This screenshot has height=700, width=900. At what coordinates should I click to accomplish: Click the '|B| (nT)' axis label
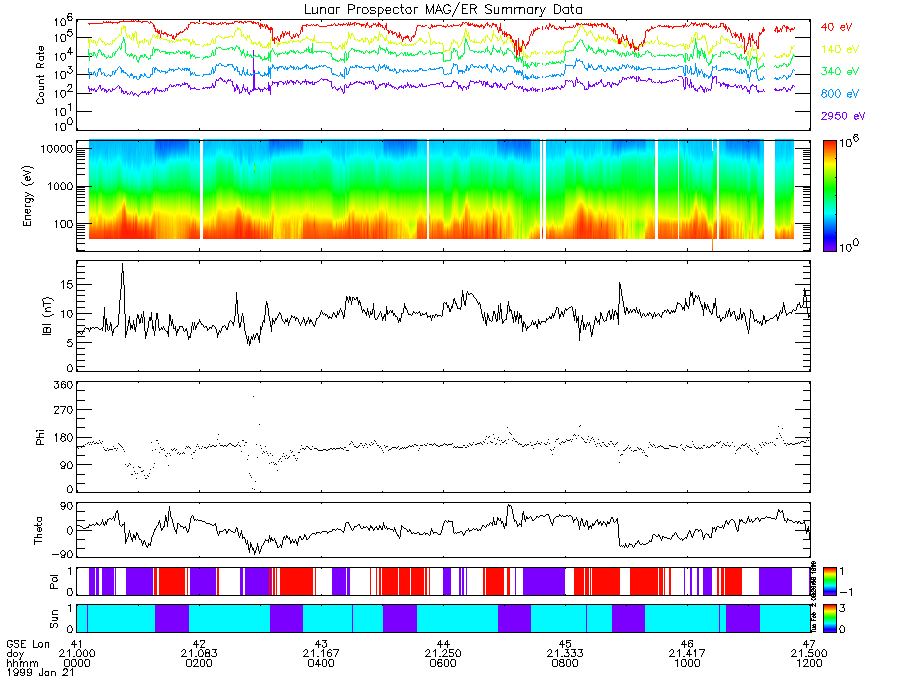(48, 316)
